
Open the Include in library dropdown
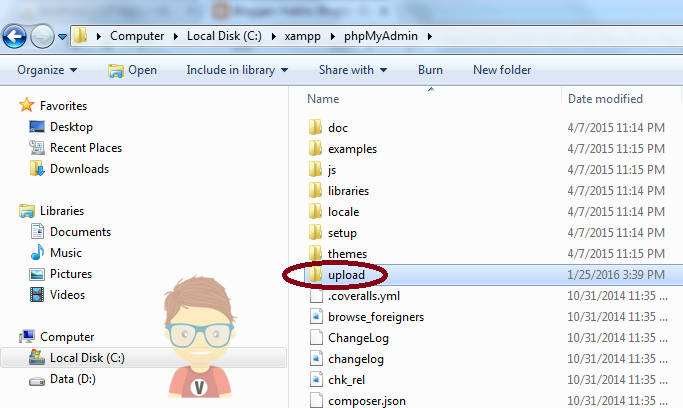coord(237,70)
